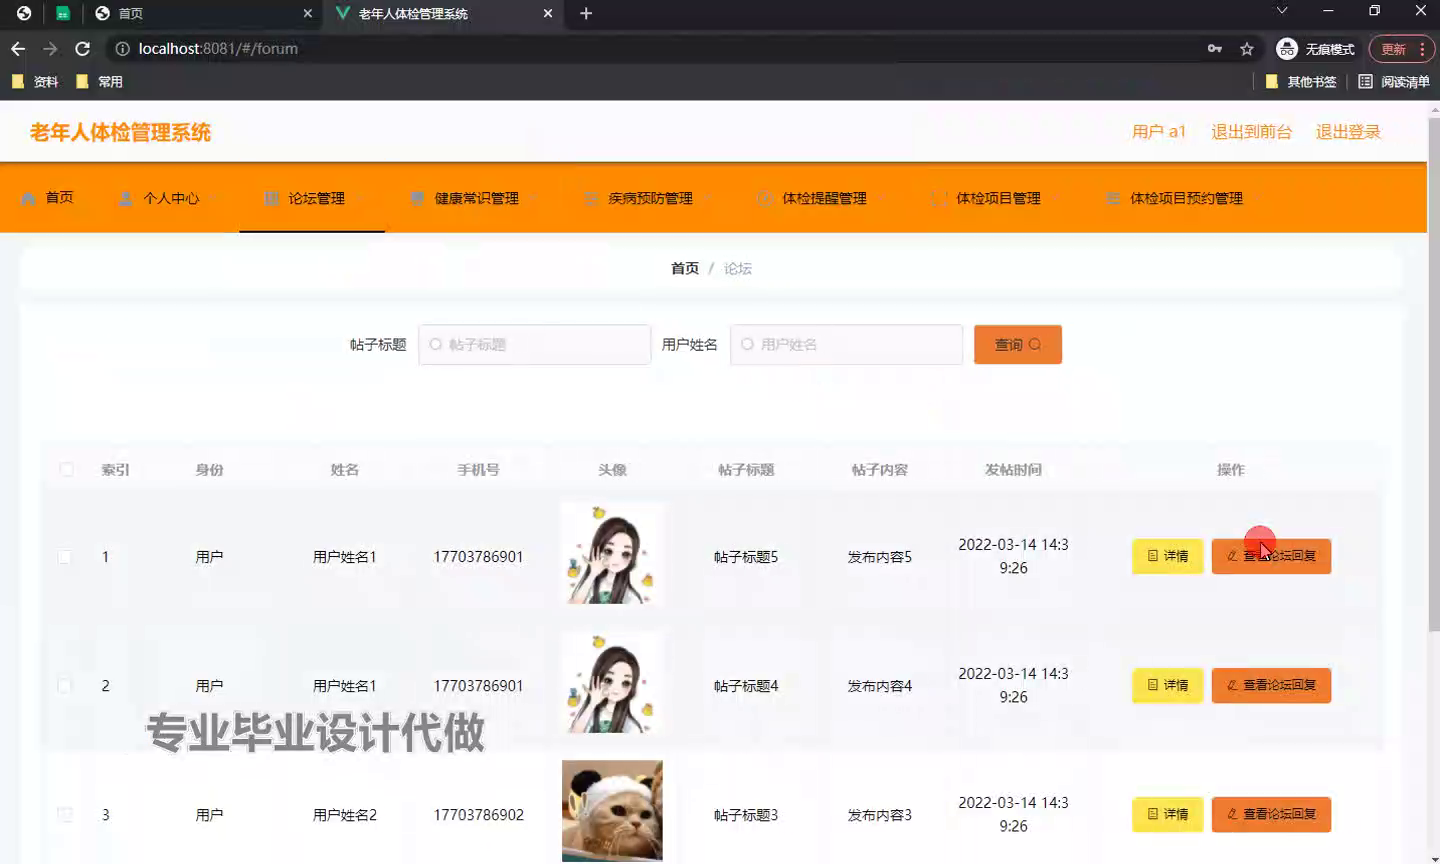
Task: Expand the 体检提醒管理 dropdown arrow
Action: pyautogui.click(x=880, y=199)
